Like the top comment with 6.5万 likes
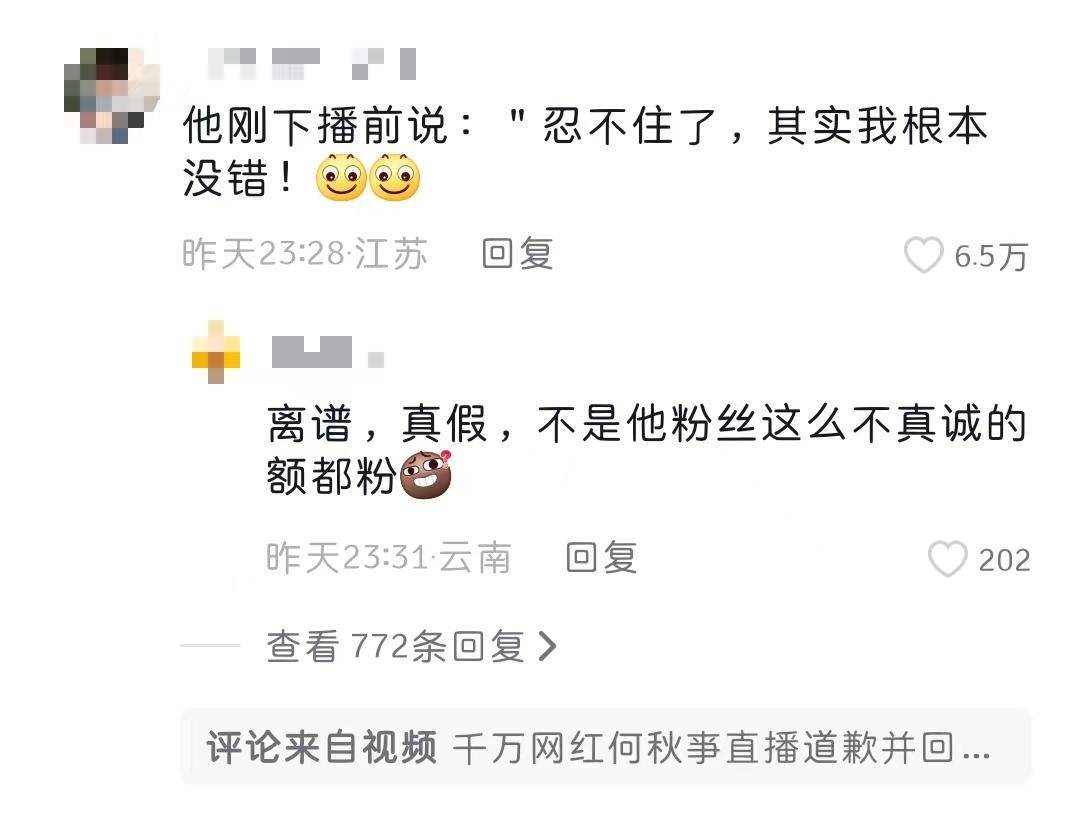The height and width of the screenshot is (833, 1080). click(923, 255)
